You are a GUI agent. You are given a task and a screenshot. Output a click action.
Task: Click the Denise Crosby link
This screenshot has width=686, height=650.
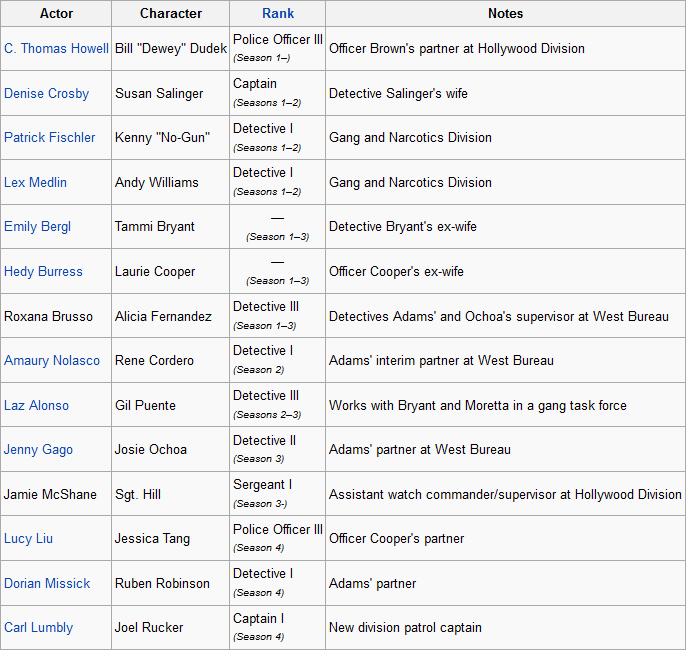[x=46, y=93]
